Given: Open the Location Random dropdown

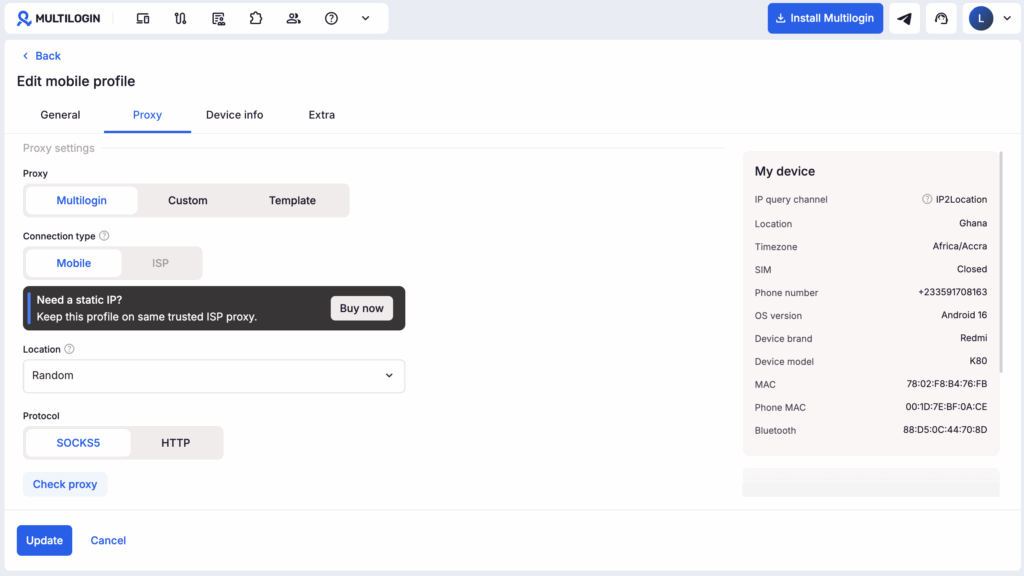Looking at the screenshot, I should tap(214, 376).
